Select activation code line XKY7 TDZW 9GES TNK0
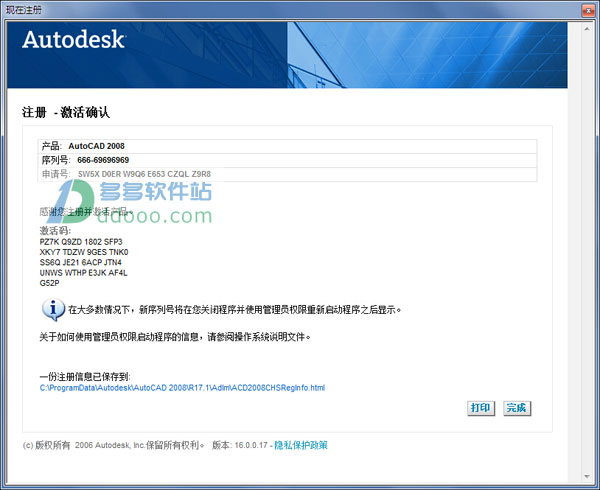600x490 pixels. point(84,252)
